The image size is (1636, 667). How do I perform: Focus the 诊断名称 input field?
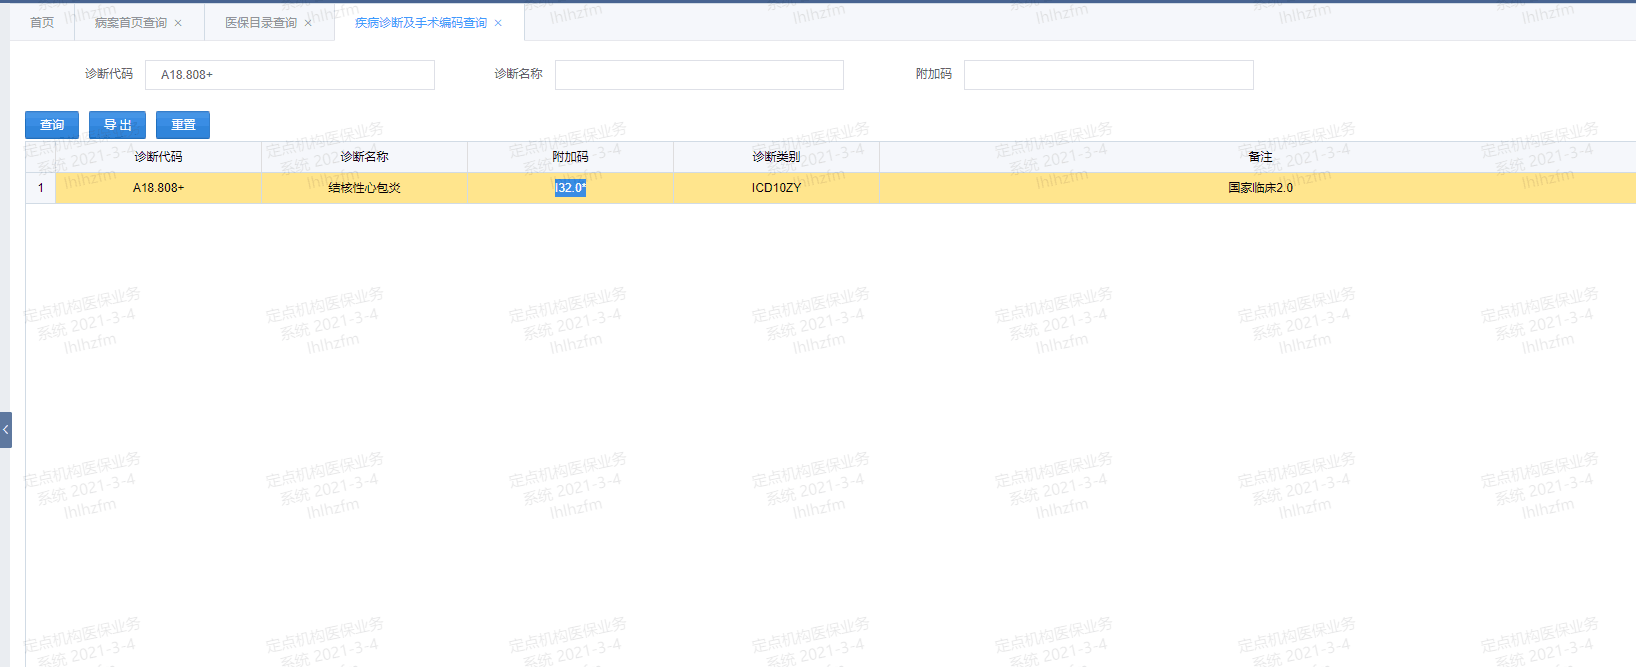[x=699, y=75]
